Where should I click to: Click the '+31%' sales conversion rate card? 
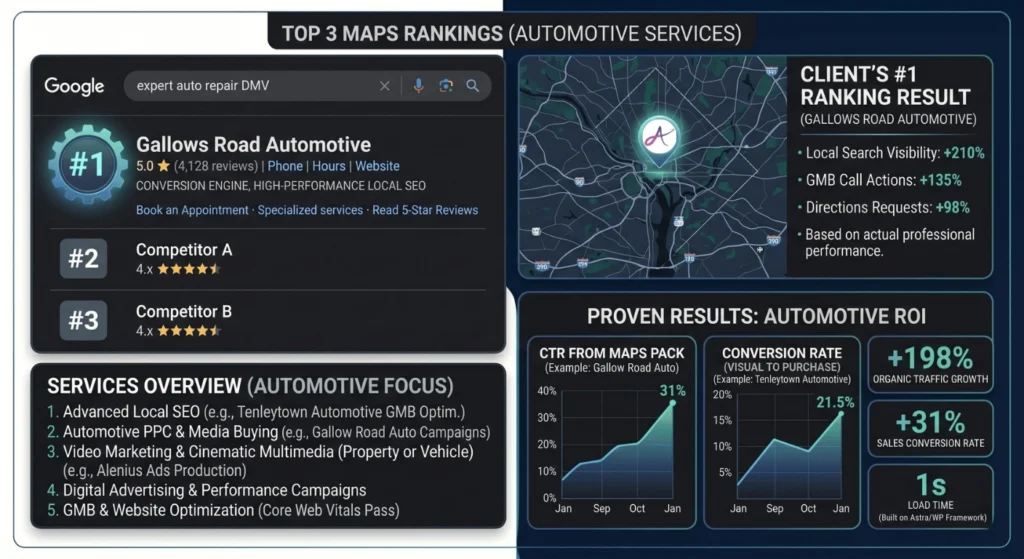[x=930, y=428]
